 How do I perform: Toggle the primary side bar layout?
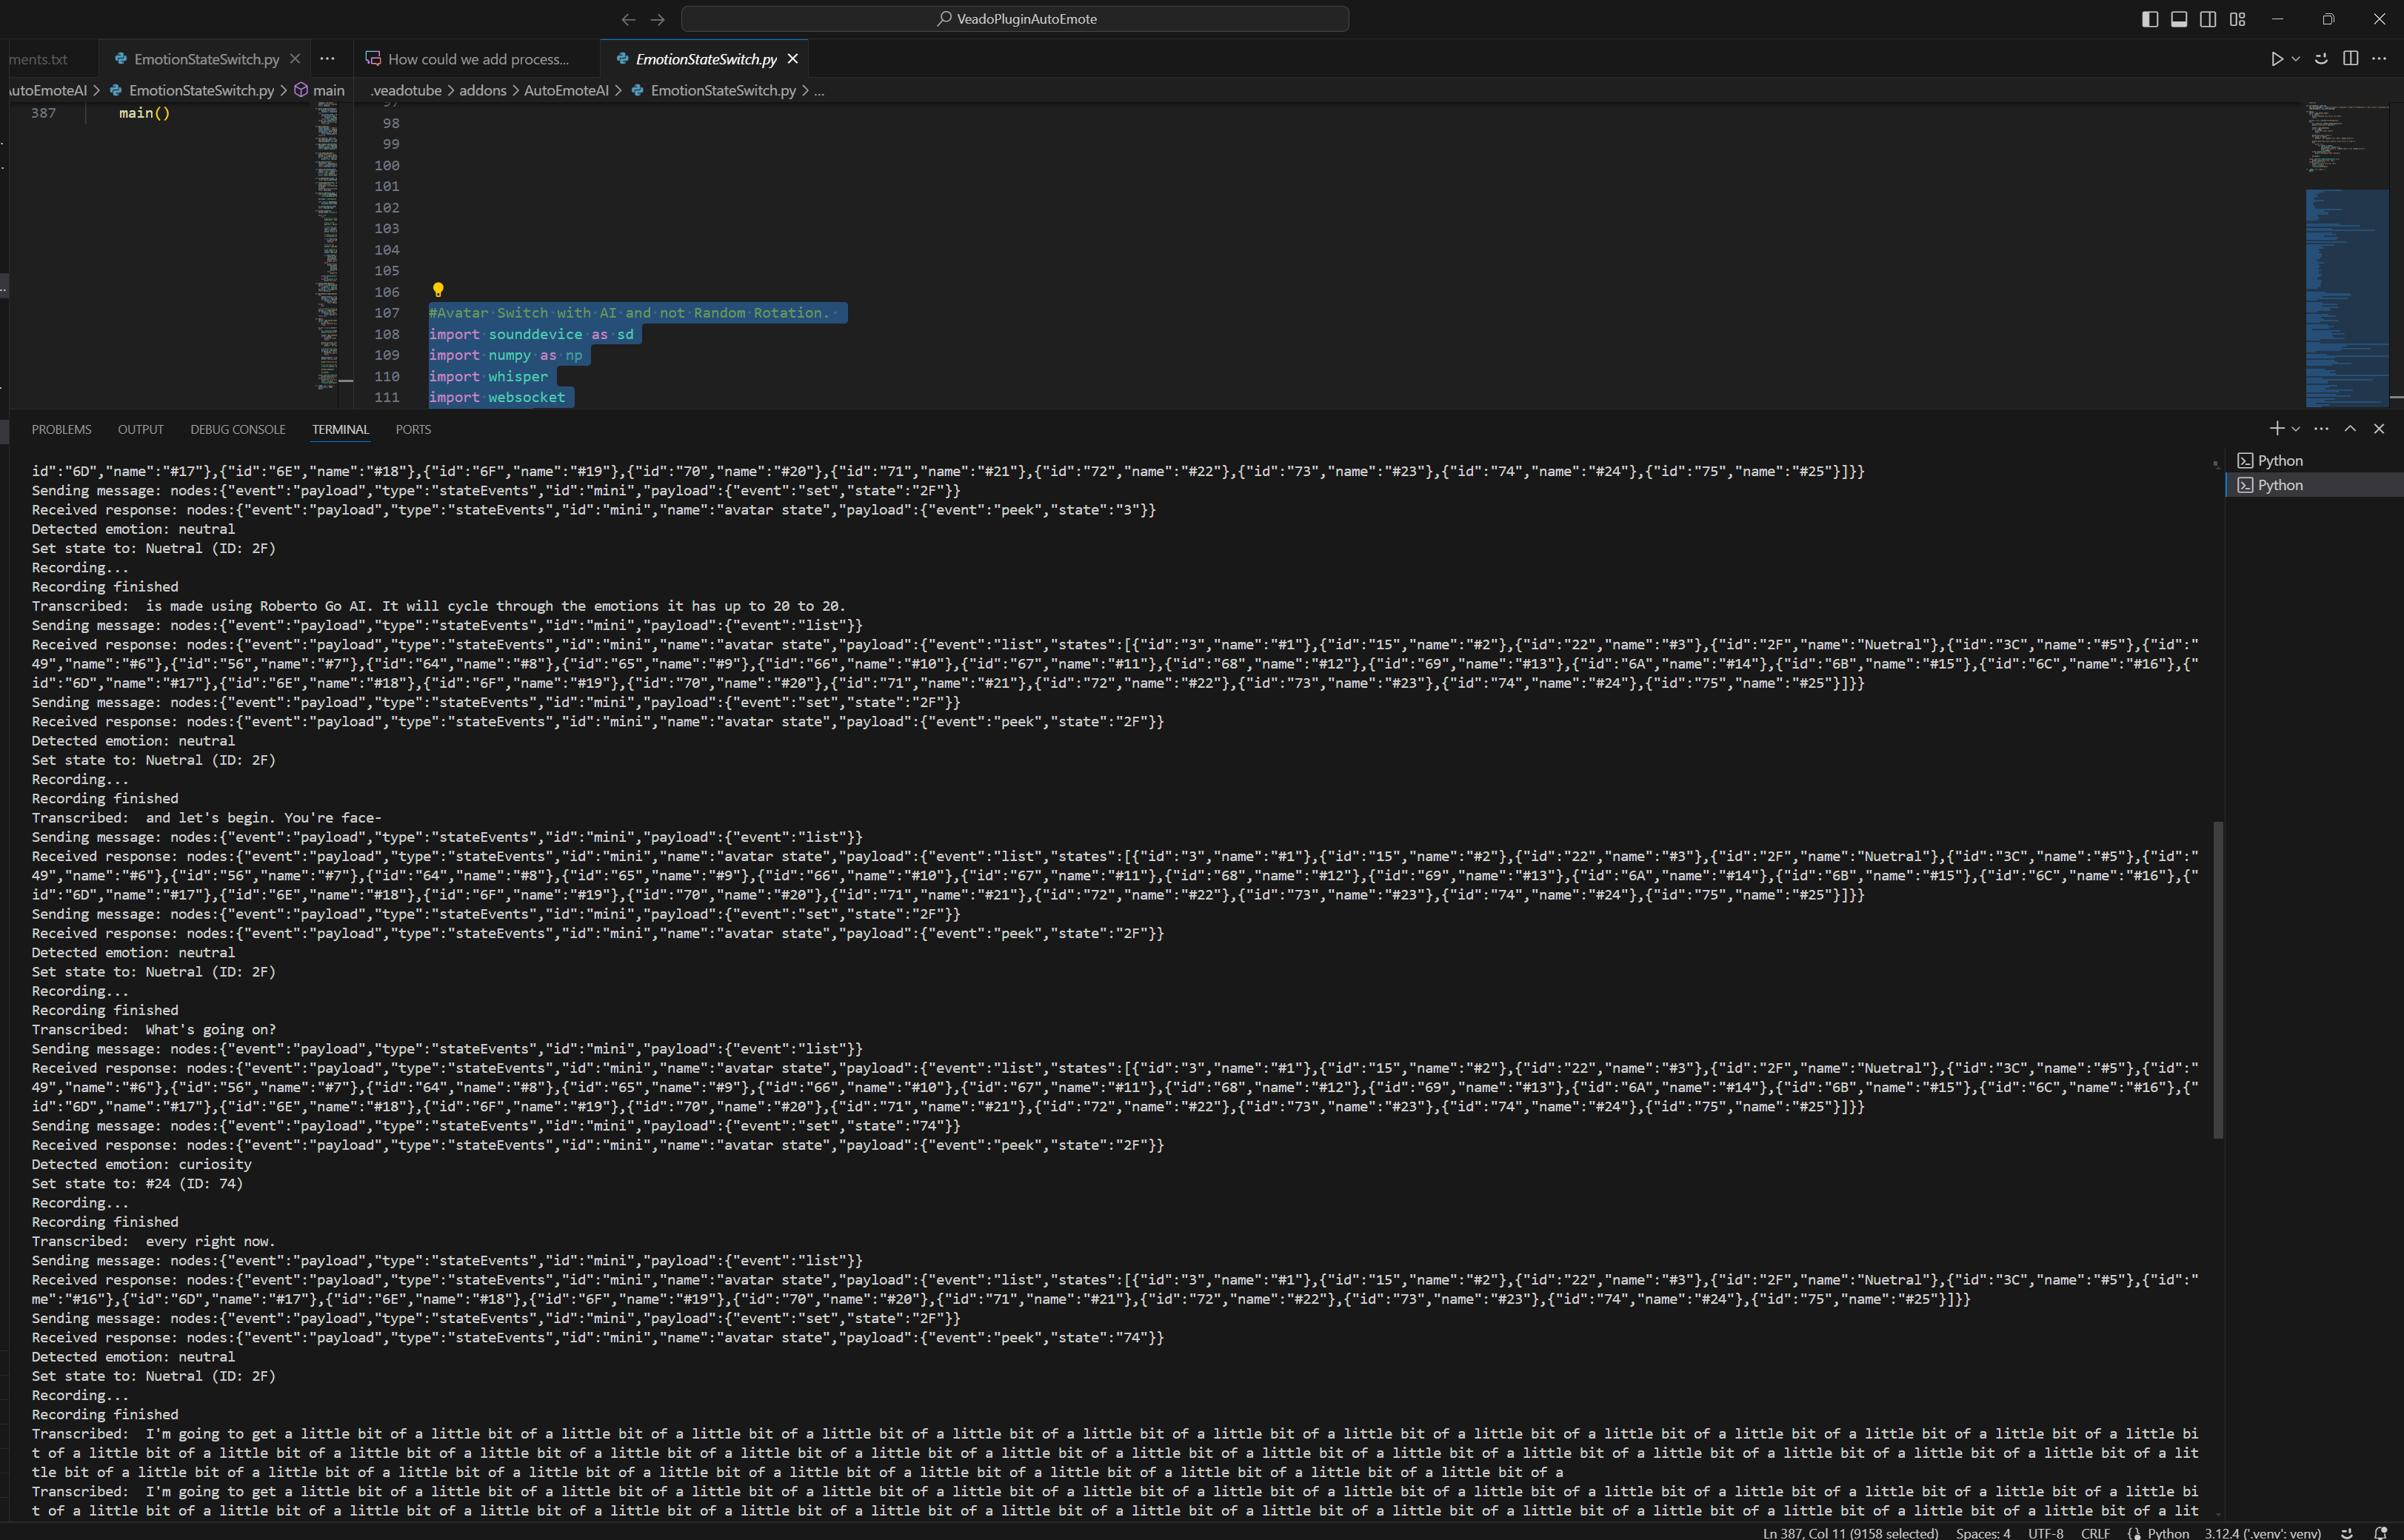coord(2150,19)
